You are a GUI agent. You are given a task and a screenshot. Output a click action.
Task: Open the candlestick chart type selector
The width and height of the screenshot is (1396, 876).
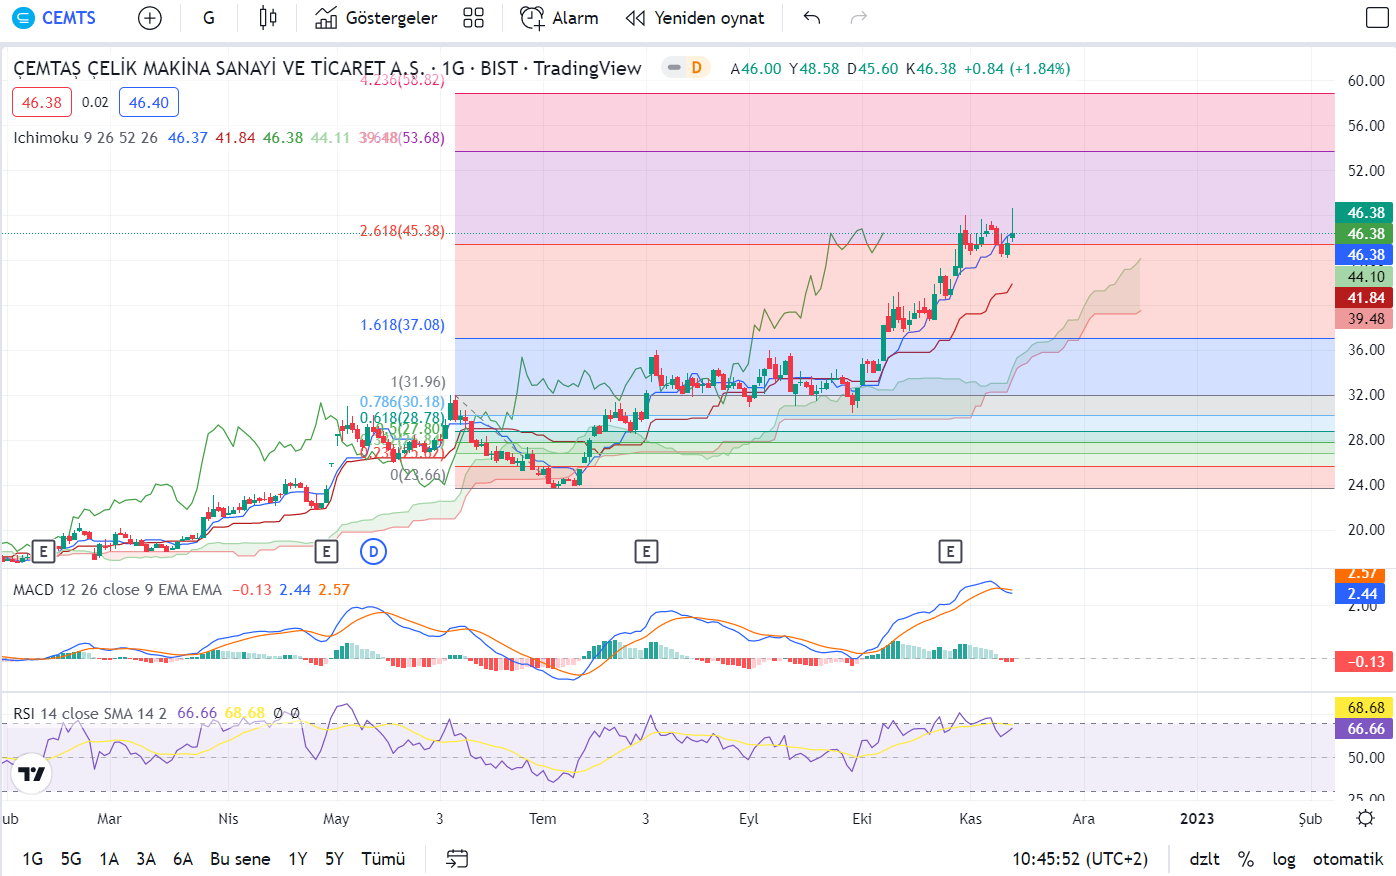coord(268,18)
